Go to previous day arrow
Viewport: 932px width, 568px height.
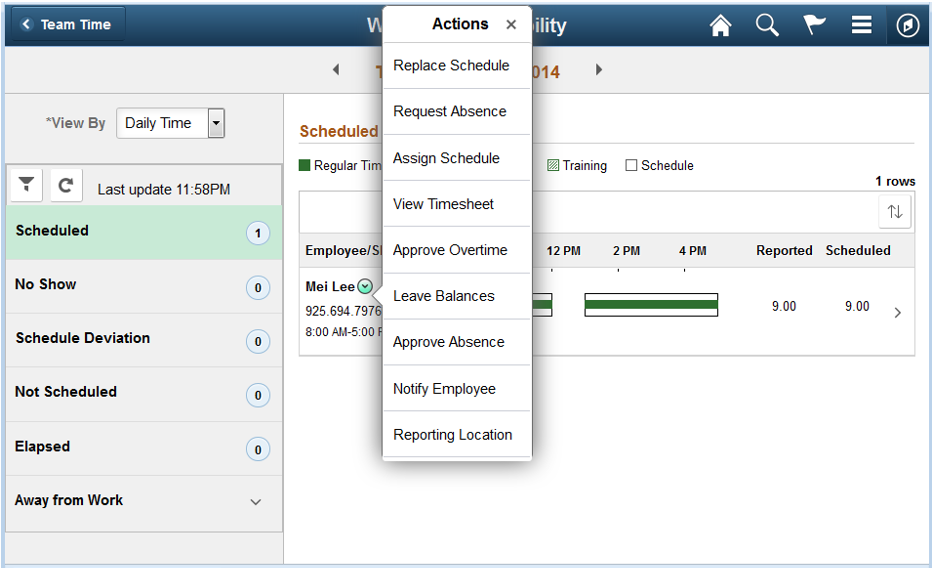coord(336,70)
